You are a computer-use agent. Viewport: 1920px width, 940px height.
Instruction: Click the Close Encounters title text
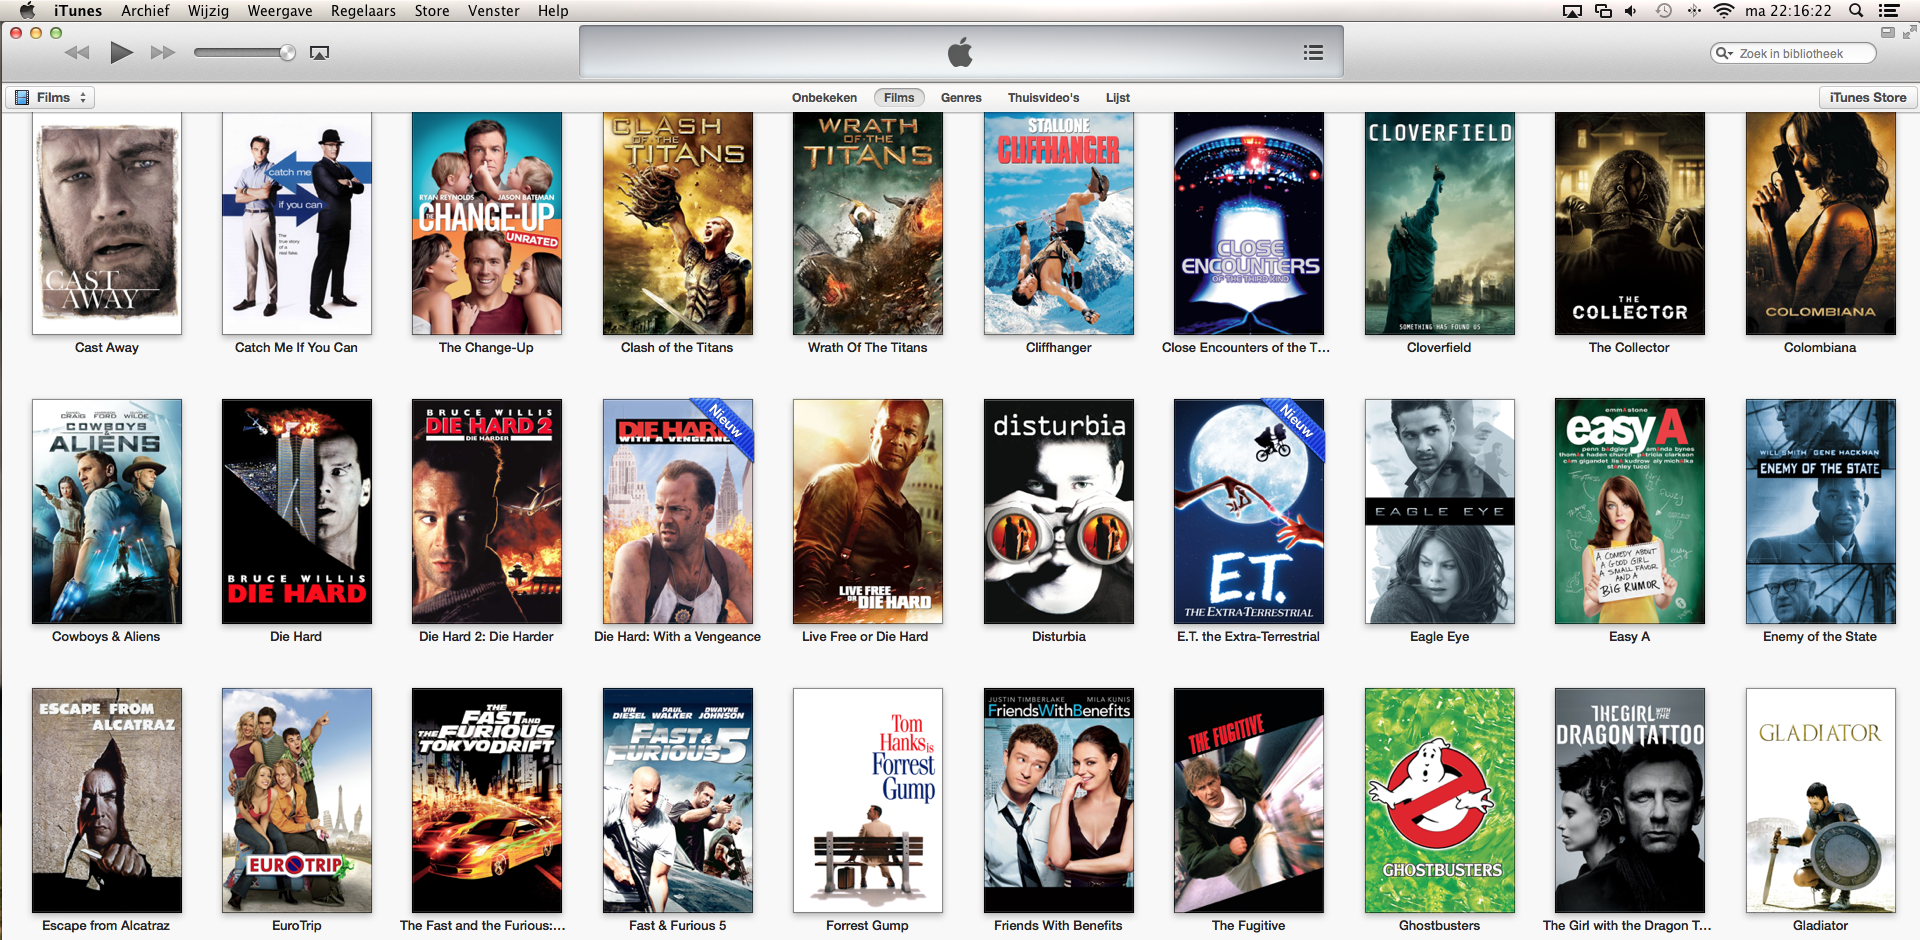1246,348
